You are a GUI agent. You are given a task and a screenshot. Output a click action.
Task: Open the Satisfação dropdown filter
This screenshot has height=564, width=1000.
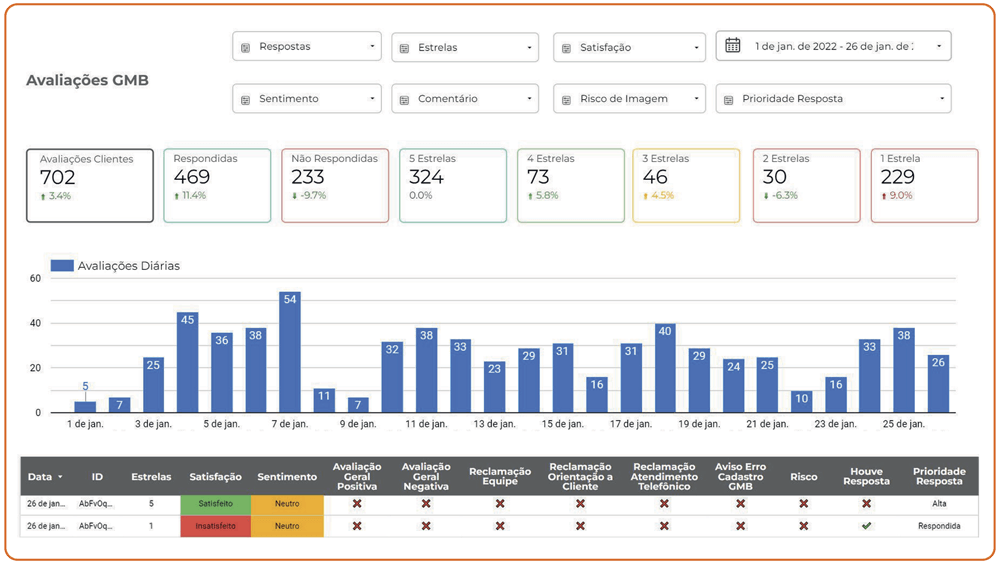coord(629,47)
